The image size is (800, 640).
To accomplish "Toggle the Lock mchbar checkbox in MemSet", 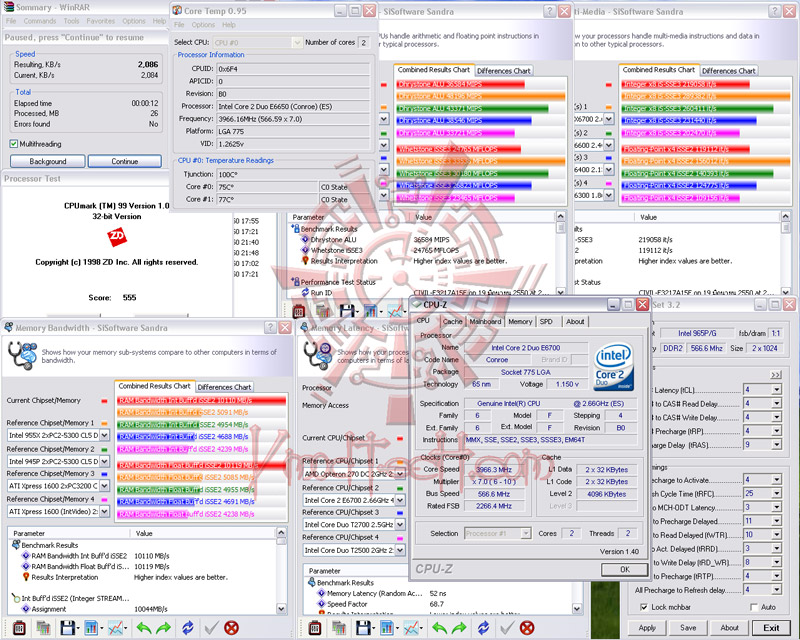I will 644,607.
